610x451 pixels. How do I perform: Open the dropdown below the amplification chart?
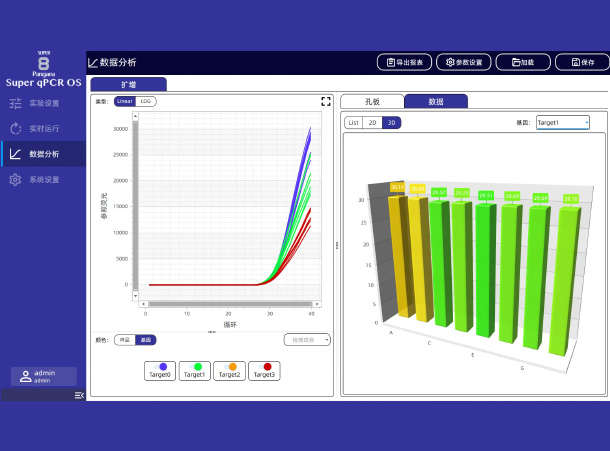(306, 340)
